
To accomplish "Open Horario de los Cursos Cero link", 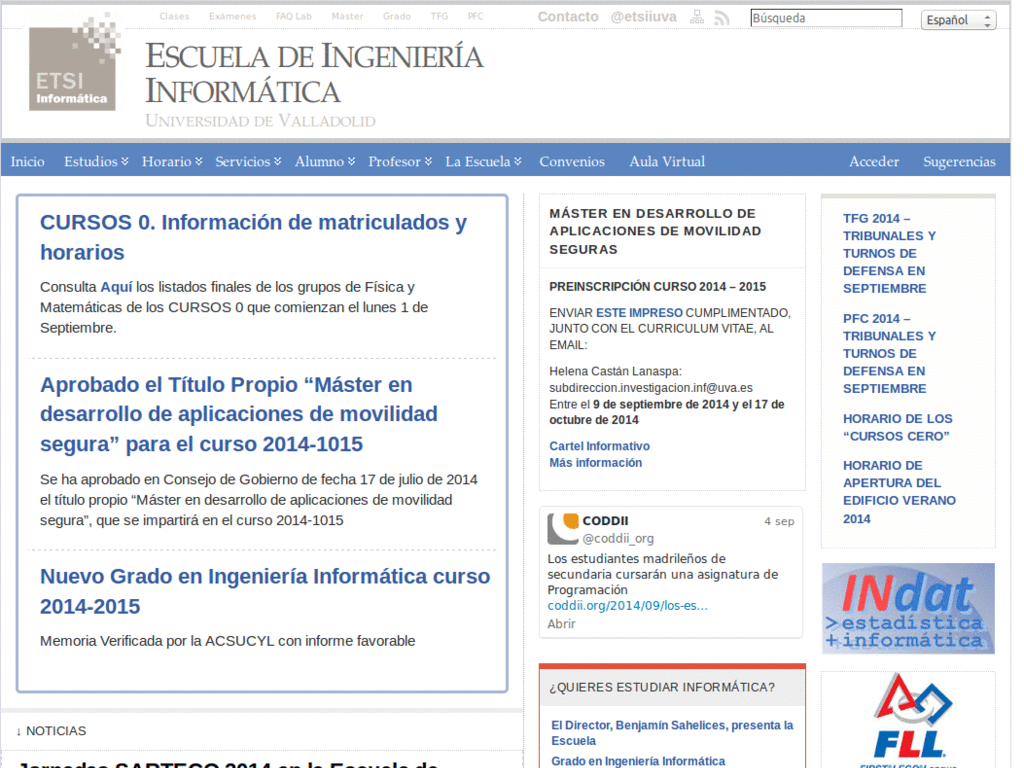I will coord(897,427).
